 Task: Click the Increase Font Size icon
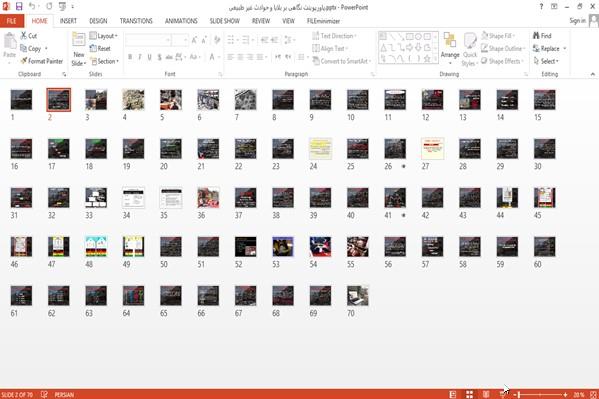194,40
